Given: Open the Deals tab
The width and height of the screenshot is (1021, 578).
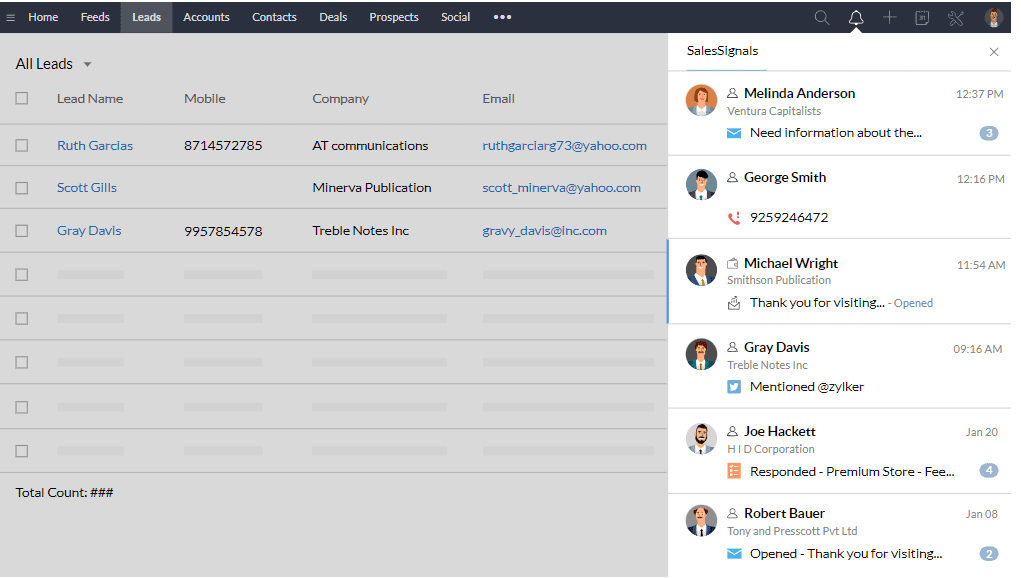Looking at the screenshot, I should point(333,17).
